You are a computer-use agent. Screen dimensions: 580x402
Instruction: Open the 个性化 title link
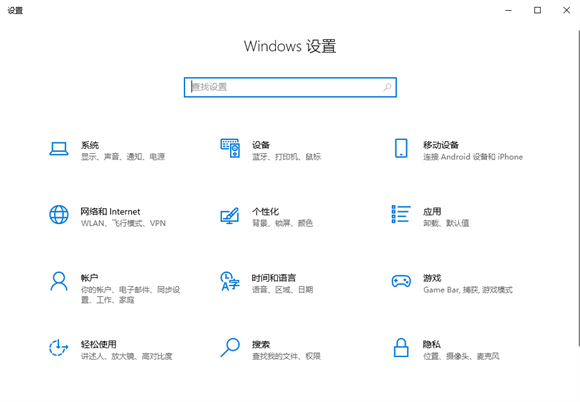pos(265,212)
